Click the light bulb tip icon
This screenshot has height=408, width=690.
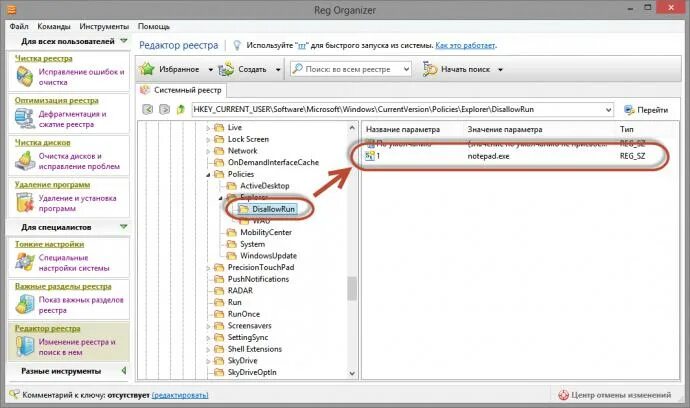point(237,45)
